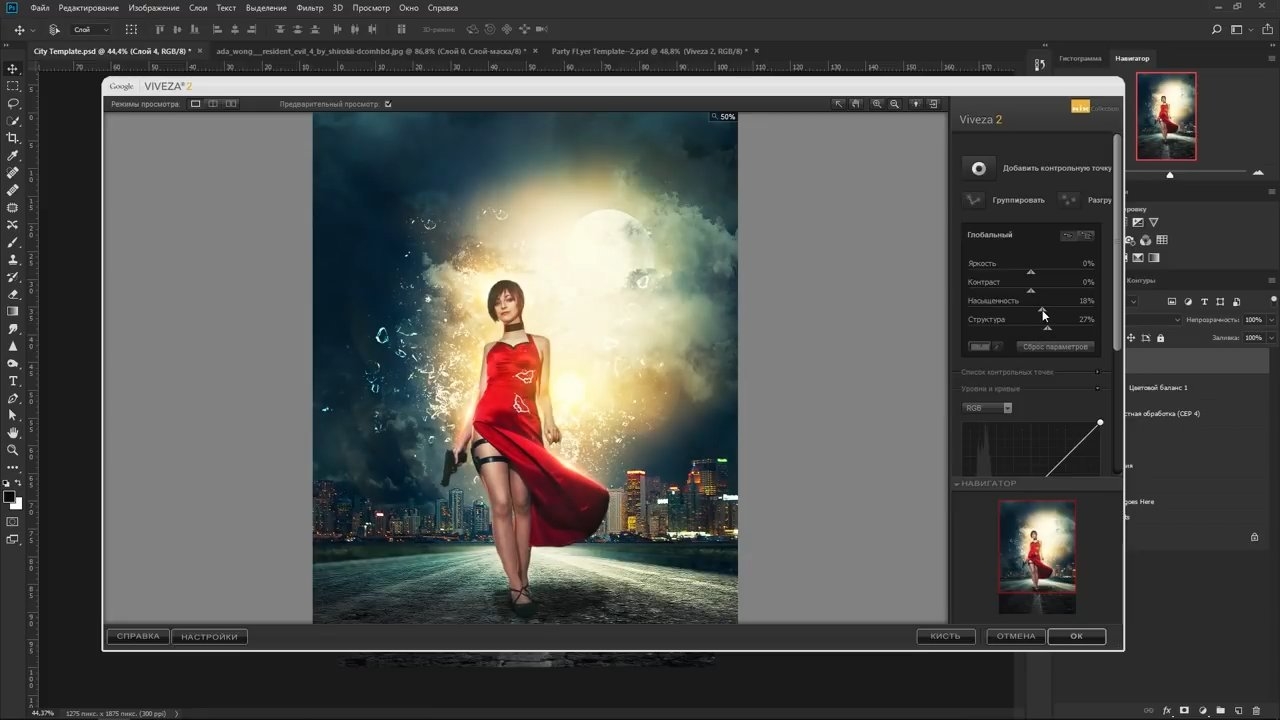Click the Структура slider handle
The image size is (1280, 720).
[1047, 327]
